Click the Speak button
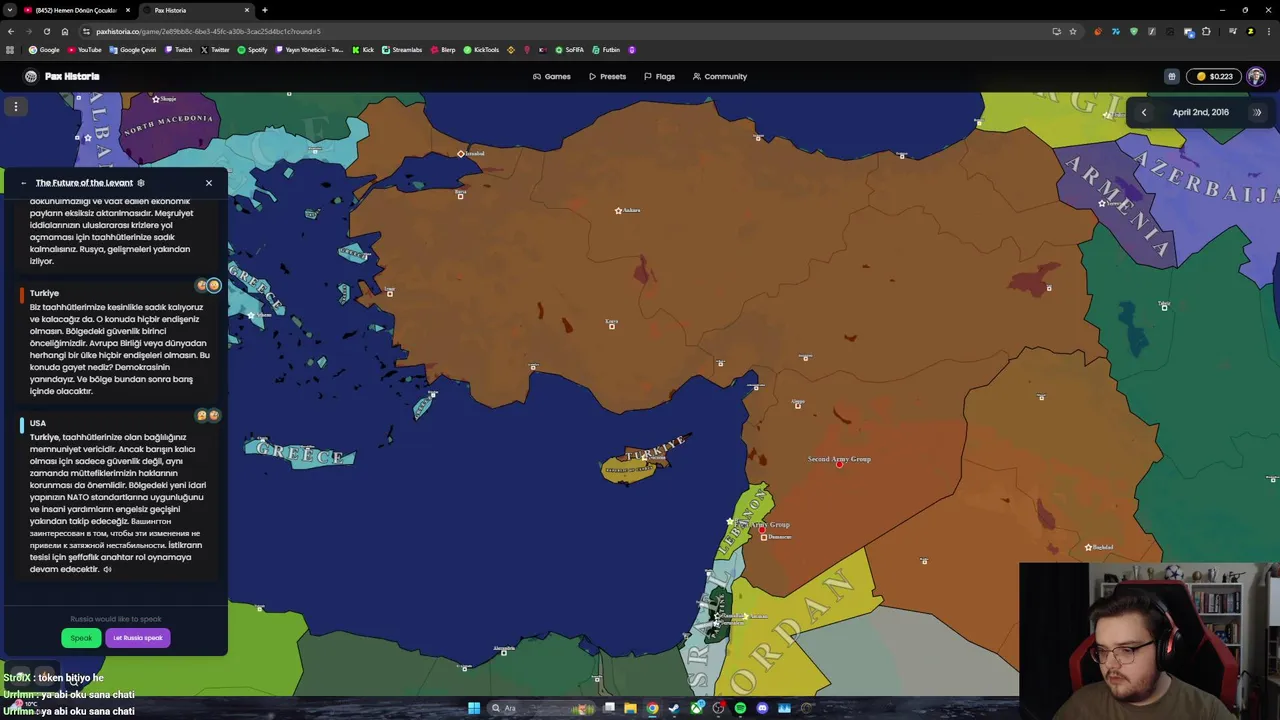 click(81, 638)
